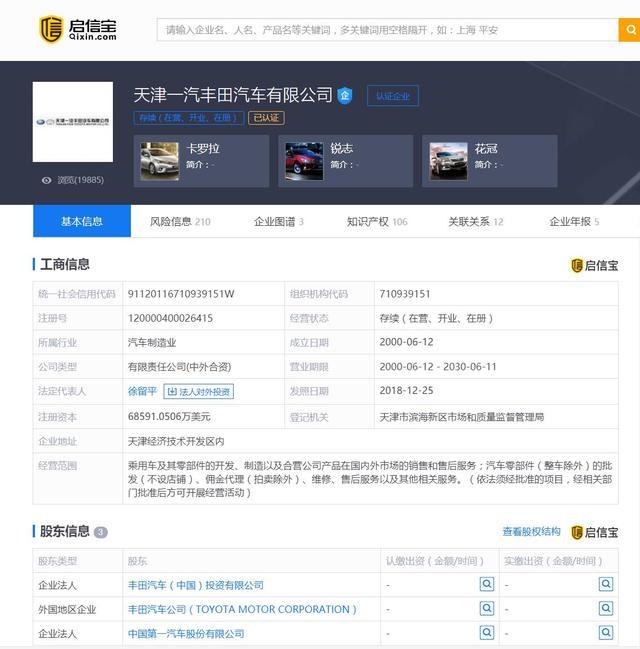Click credit code 91120116710939151W
Screen dimensions: 640x649
pyautogui.click(x=181, y=294)
